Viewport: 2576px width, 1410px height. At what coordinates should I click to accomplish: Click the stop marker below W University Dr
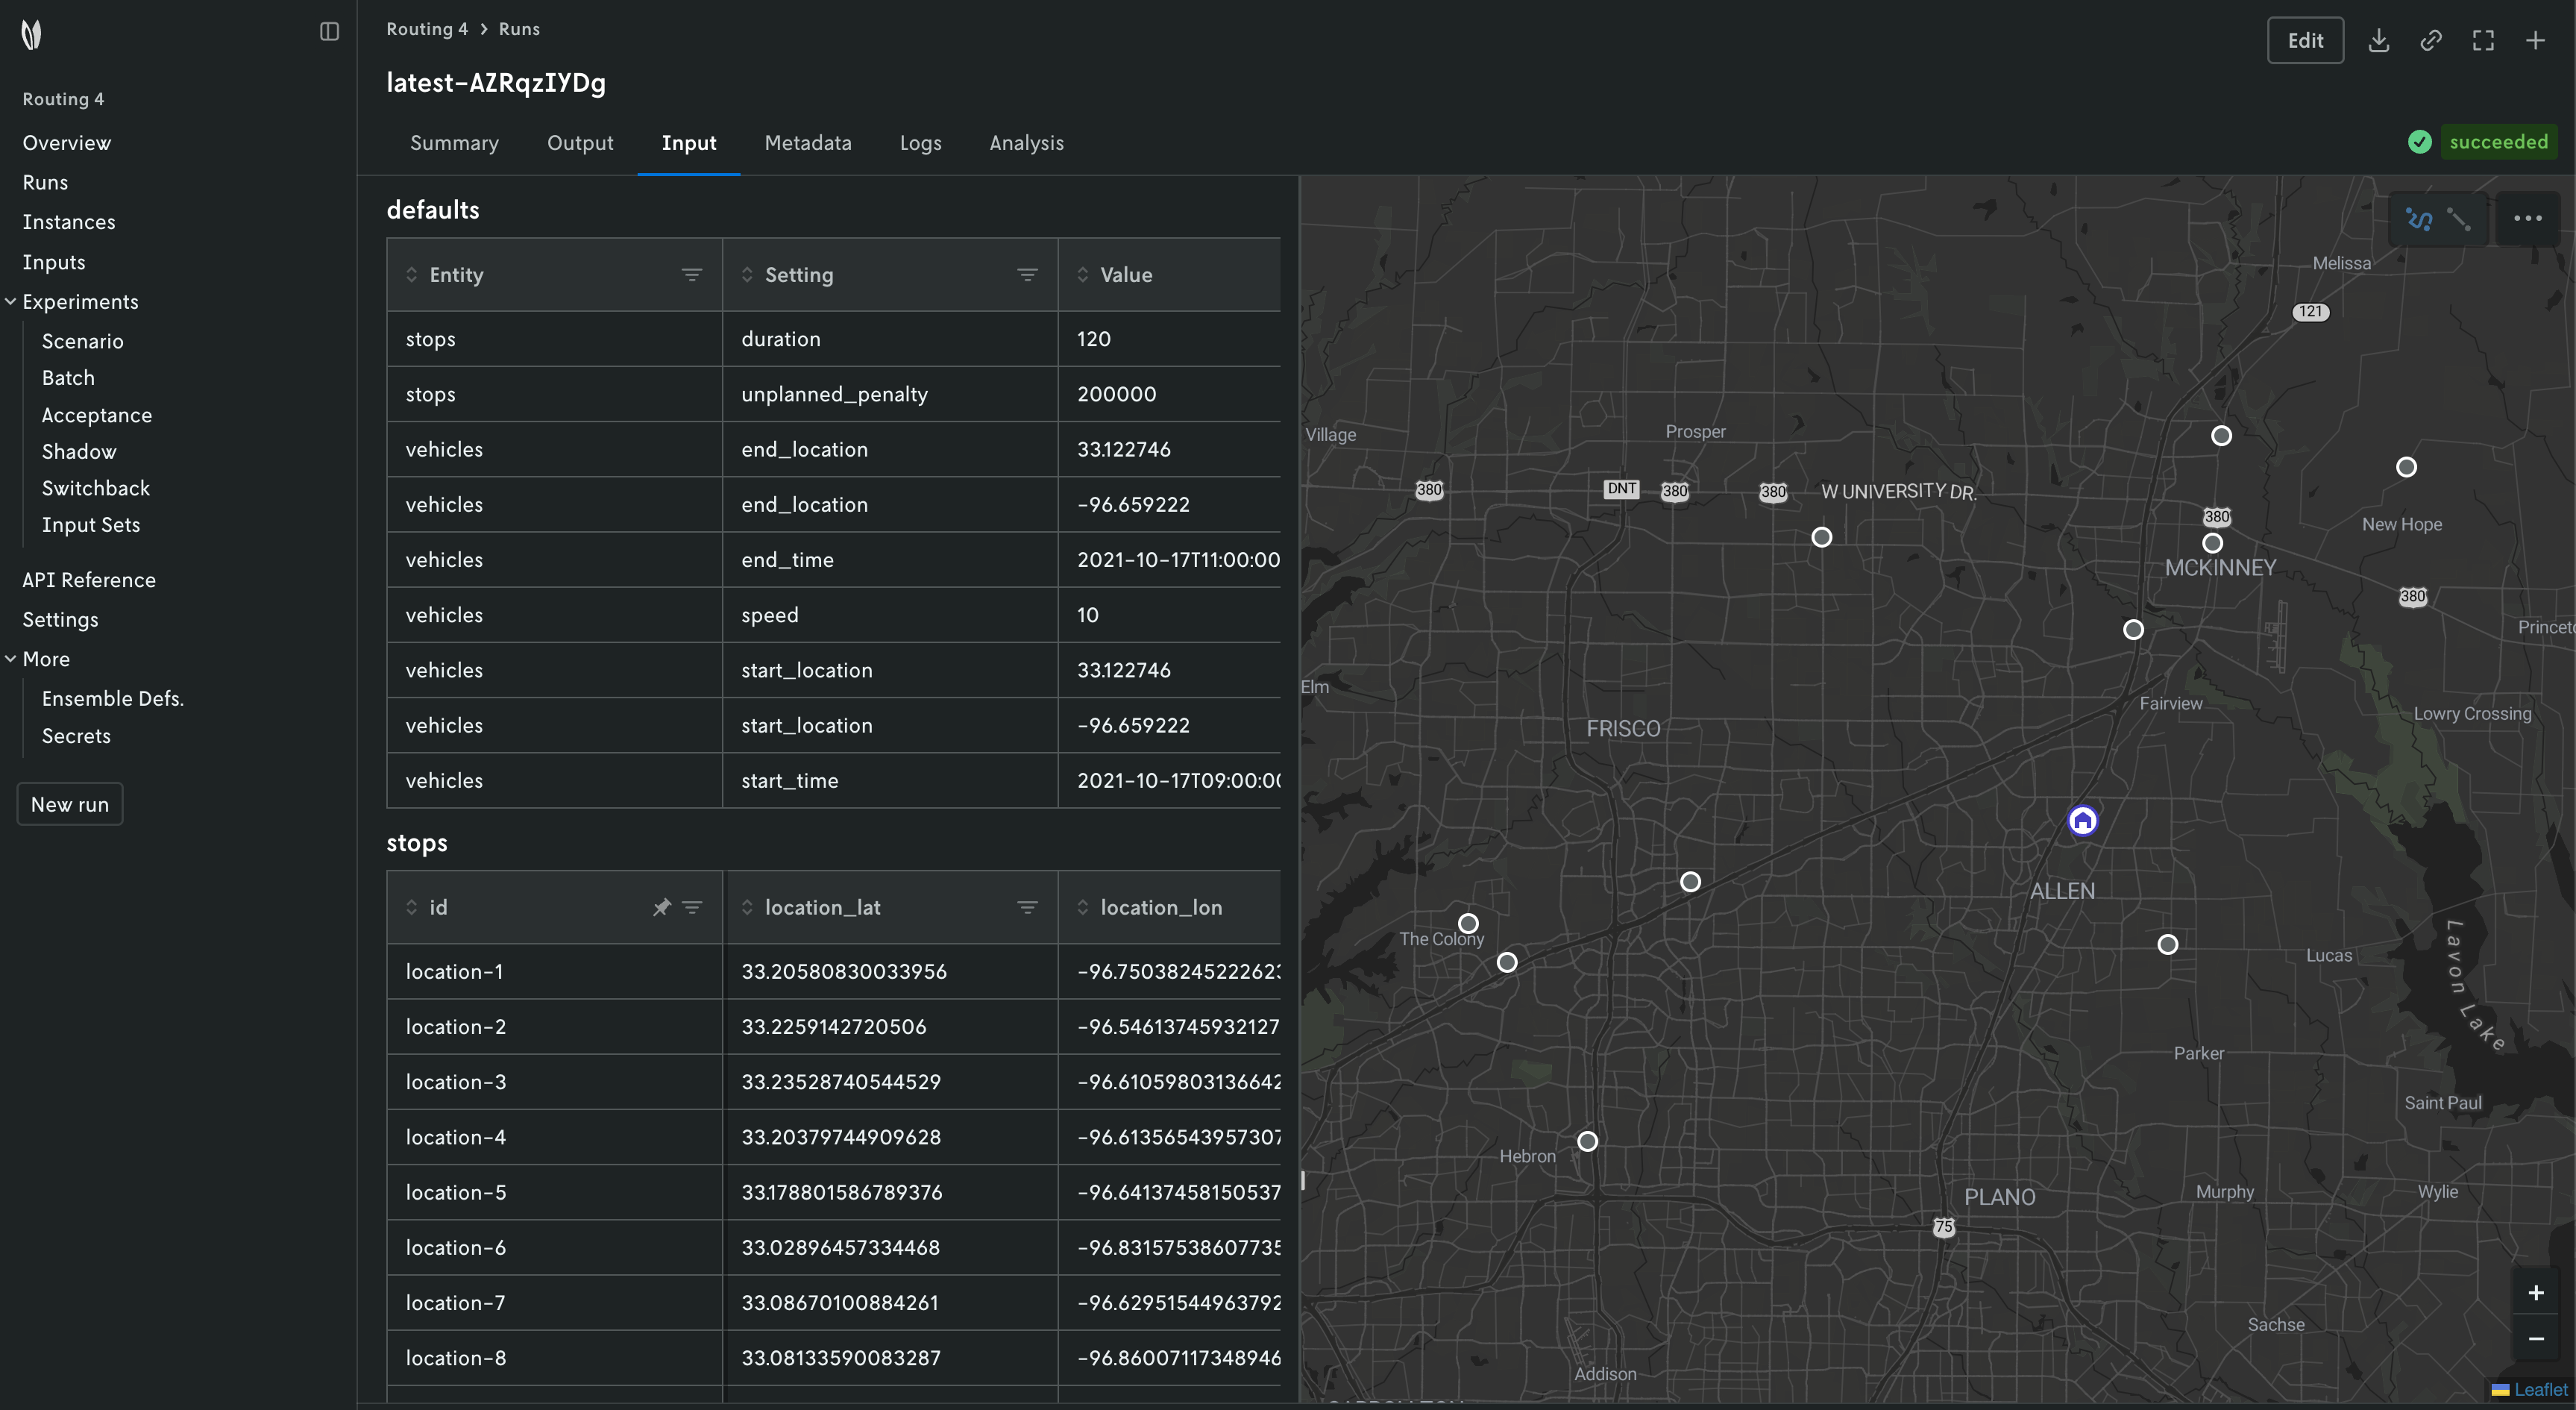[1822, 537]
